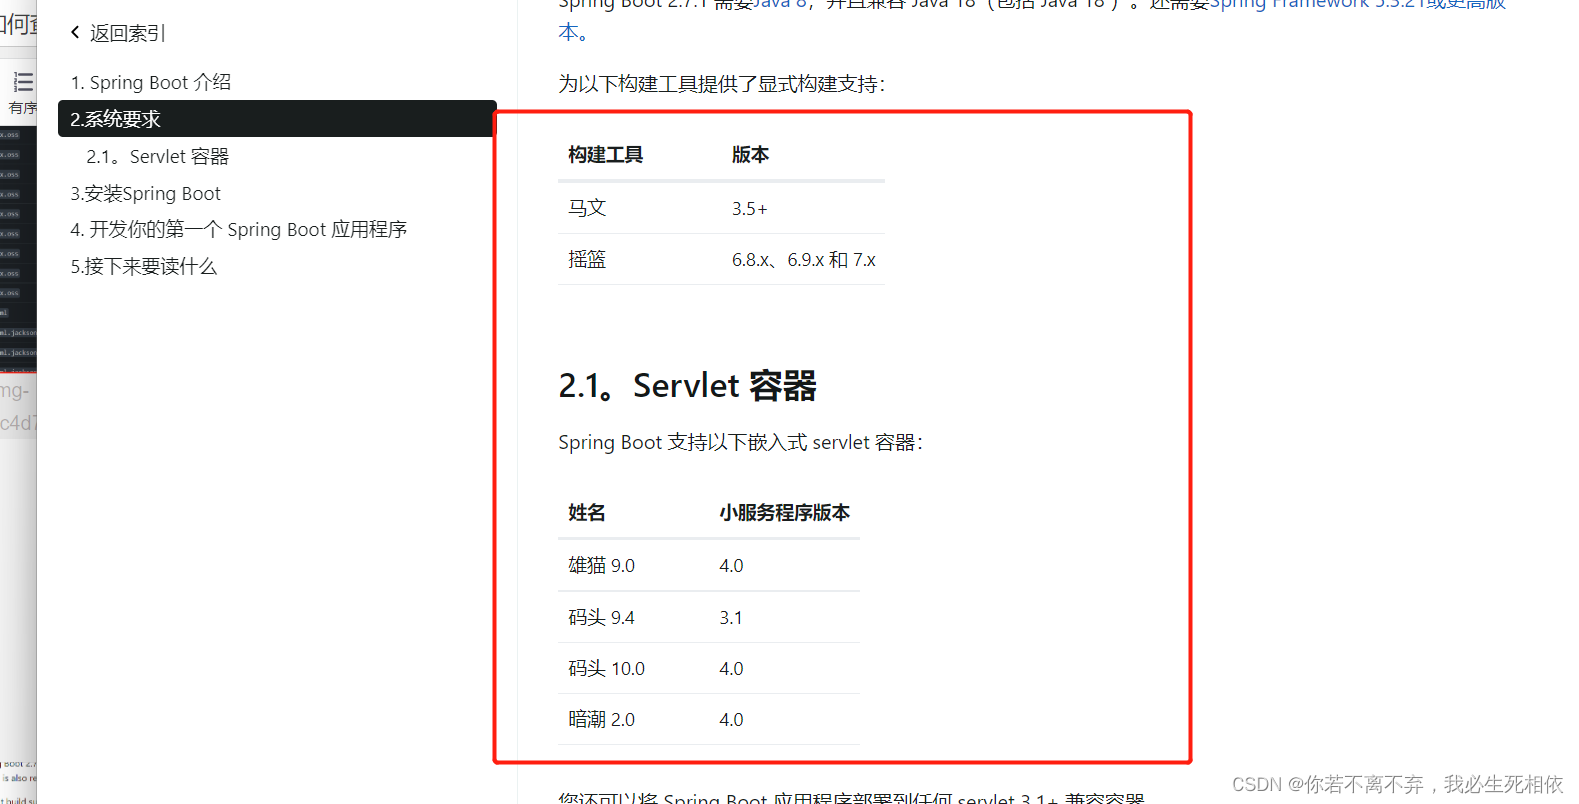The width and height of the screenshot is (1579, 804).
Task: Go to 1. Spring Boot 介绍 section
Action: click(x=150, y=82)
